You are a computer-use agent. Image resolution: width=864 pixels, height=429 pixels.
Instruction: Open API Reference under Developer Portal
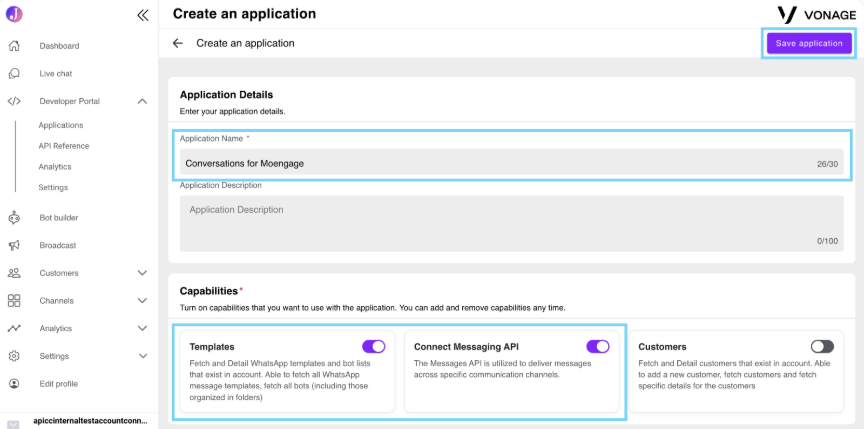64,146
